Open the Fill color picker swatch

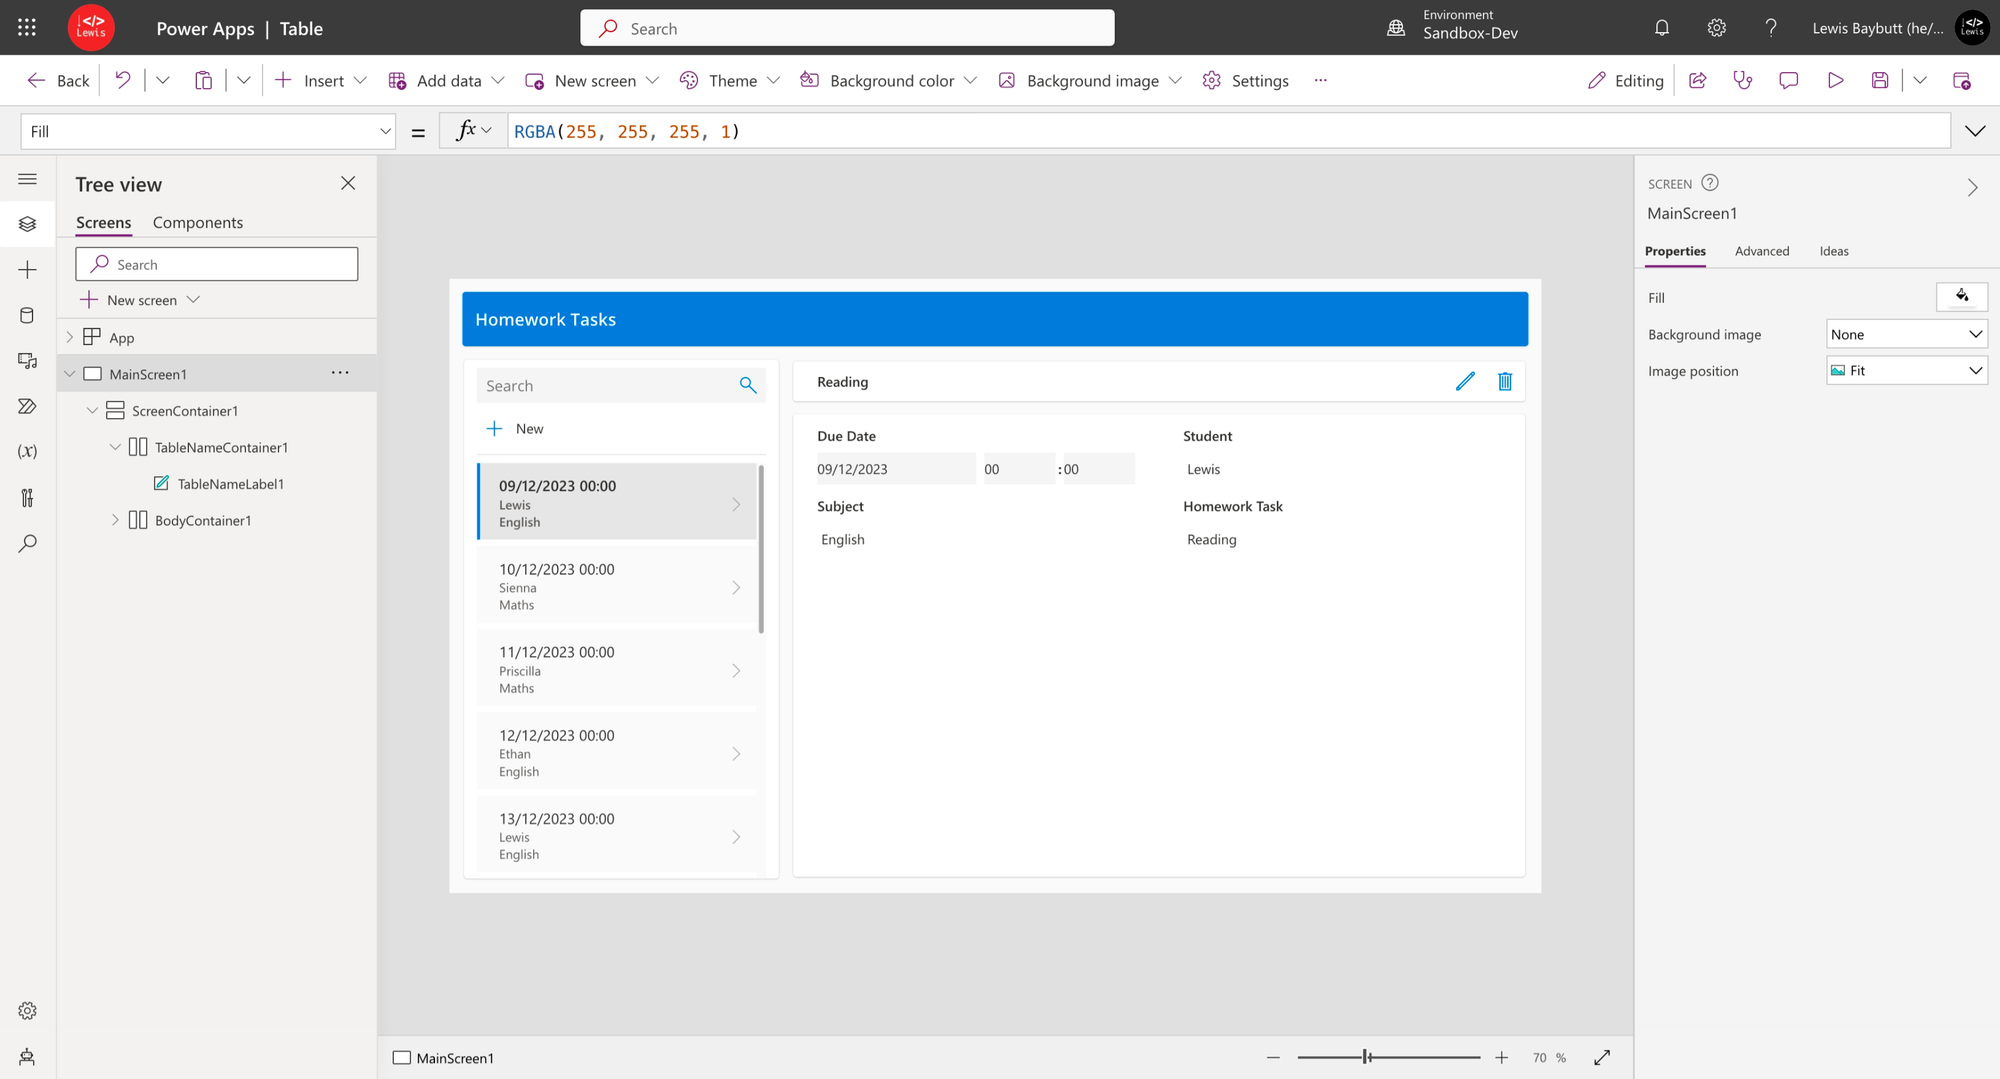tap(1961, 297)
